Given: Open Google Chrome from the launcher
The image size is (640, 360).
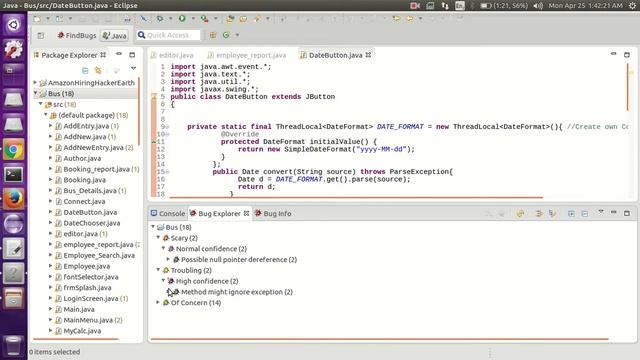Looking at the screenshot, I should click(x=13, y=150).
